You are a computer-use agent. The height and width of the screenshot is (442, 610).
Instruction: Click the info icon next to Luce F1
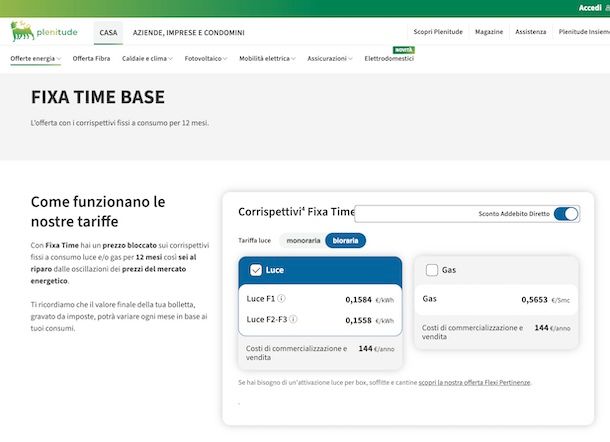coord(281,298)
